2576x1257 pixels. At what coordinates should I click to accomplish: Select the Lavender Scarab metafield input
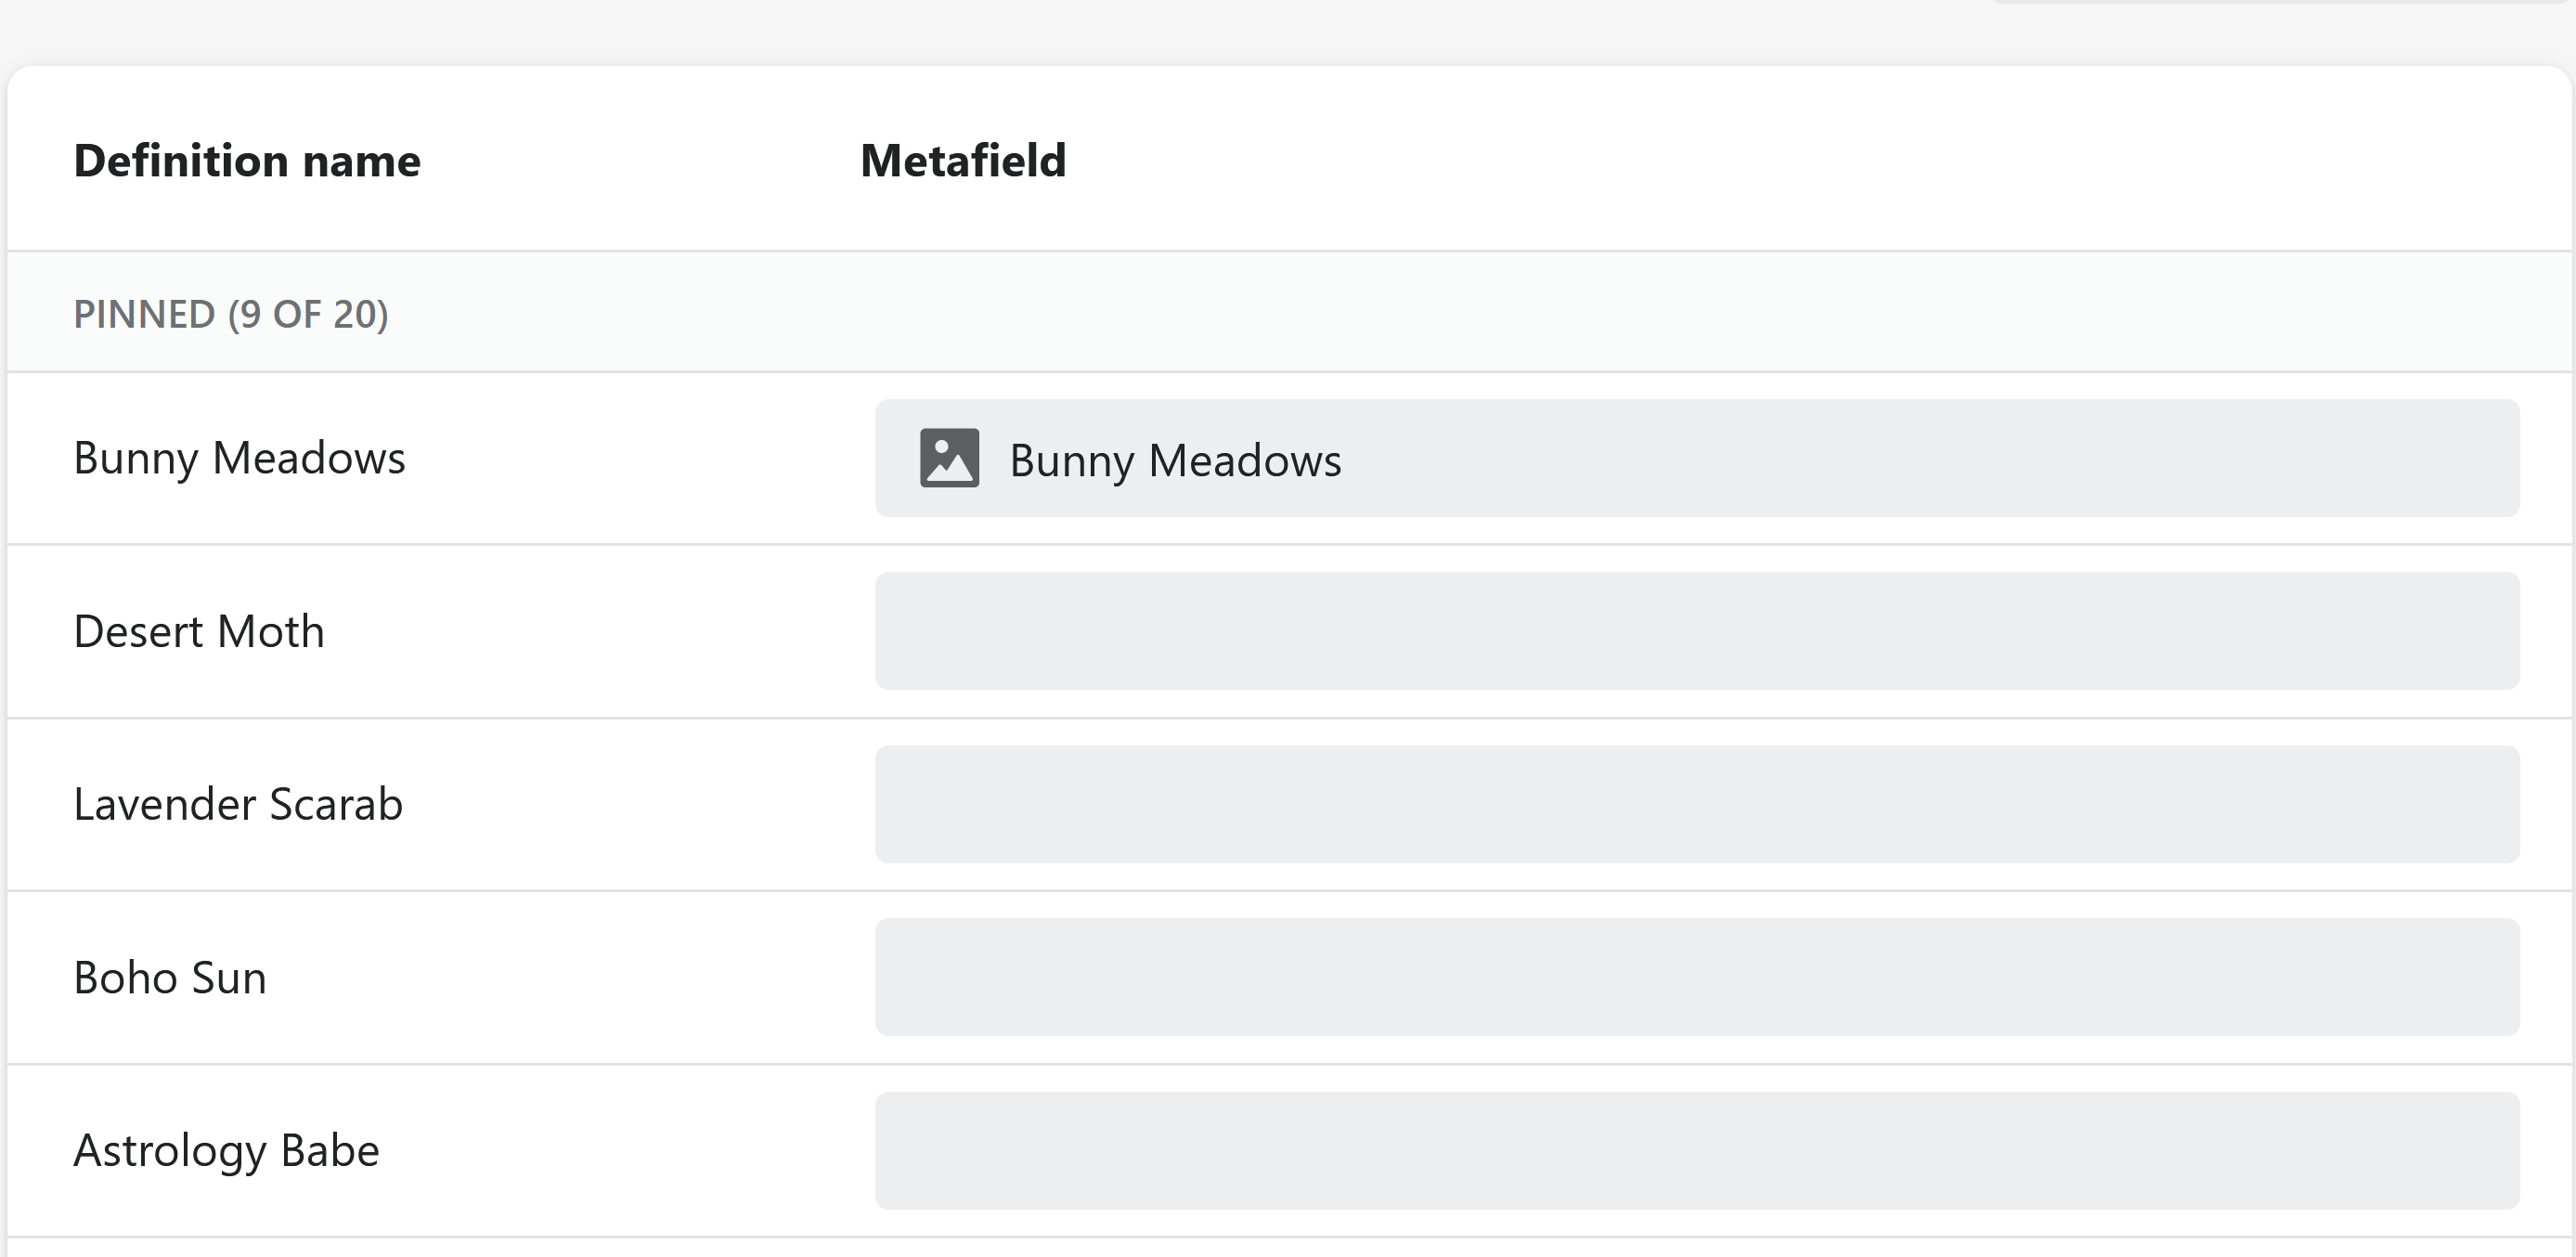point(1696,804)
